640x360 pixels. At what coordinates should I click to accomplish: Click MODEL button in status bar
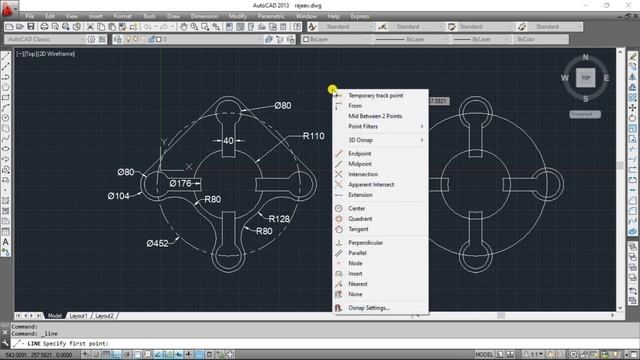pos(484,355)
